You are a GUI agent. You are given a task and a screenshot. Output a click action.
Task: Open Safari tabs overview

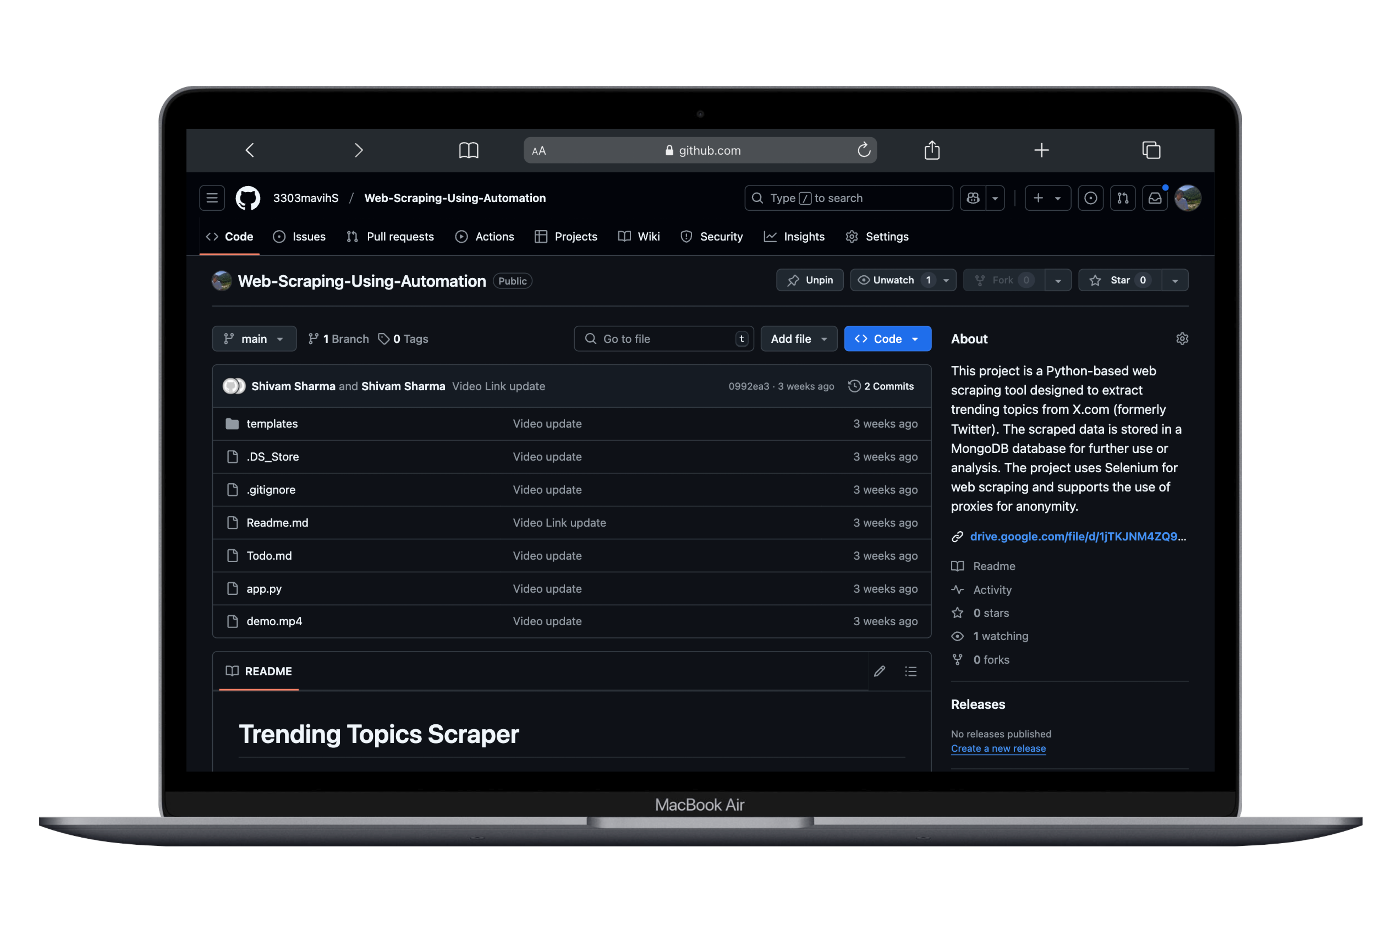pos(1151,150)
